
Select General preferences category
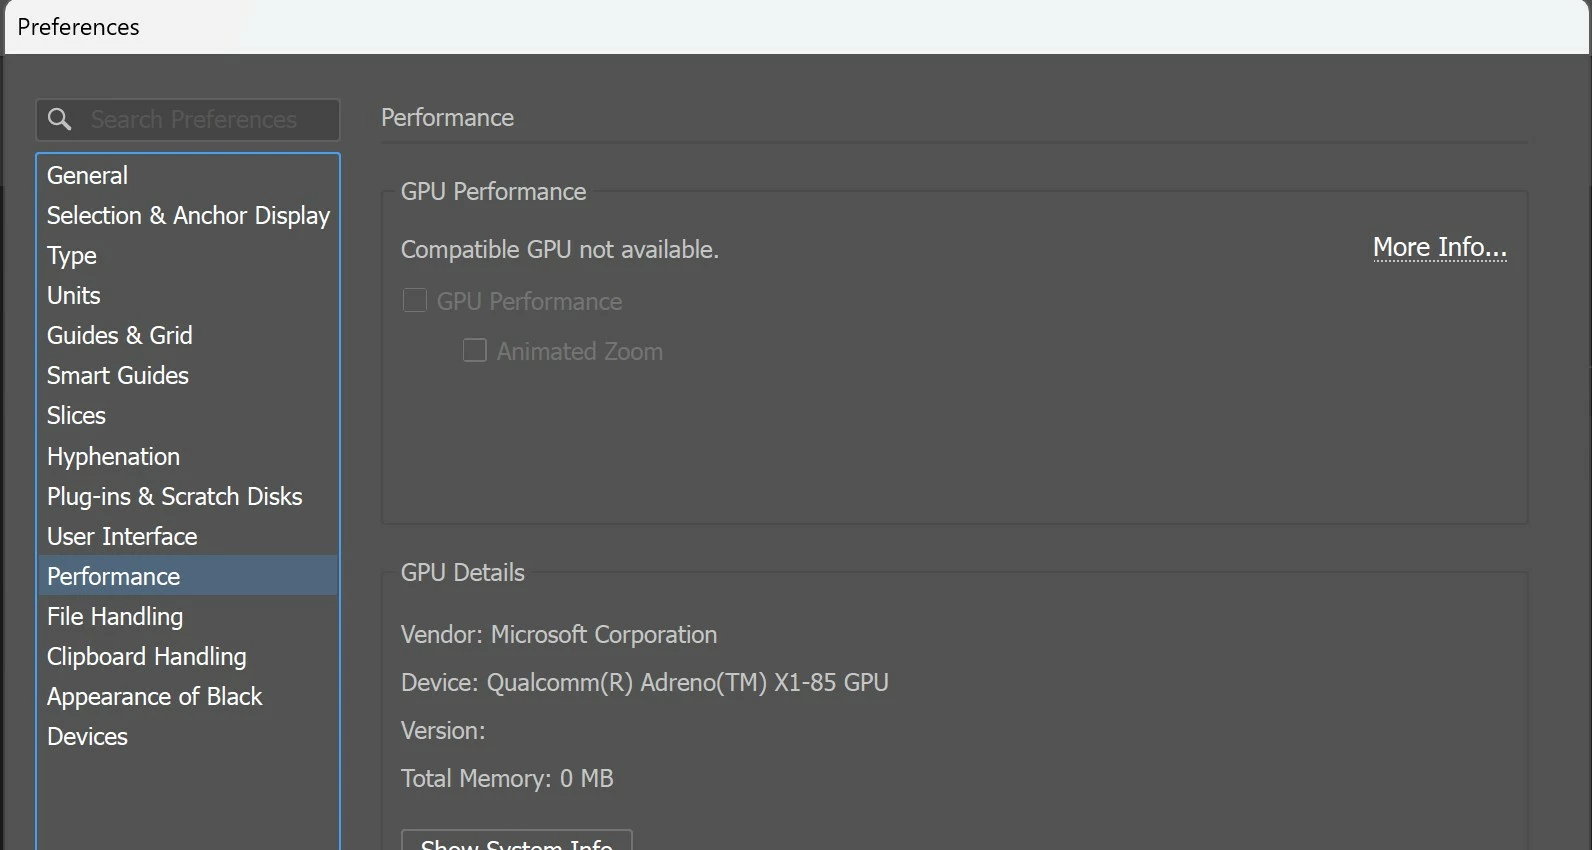[88, 176]
